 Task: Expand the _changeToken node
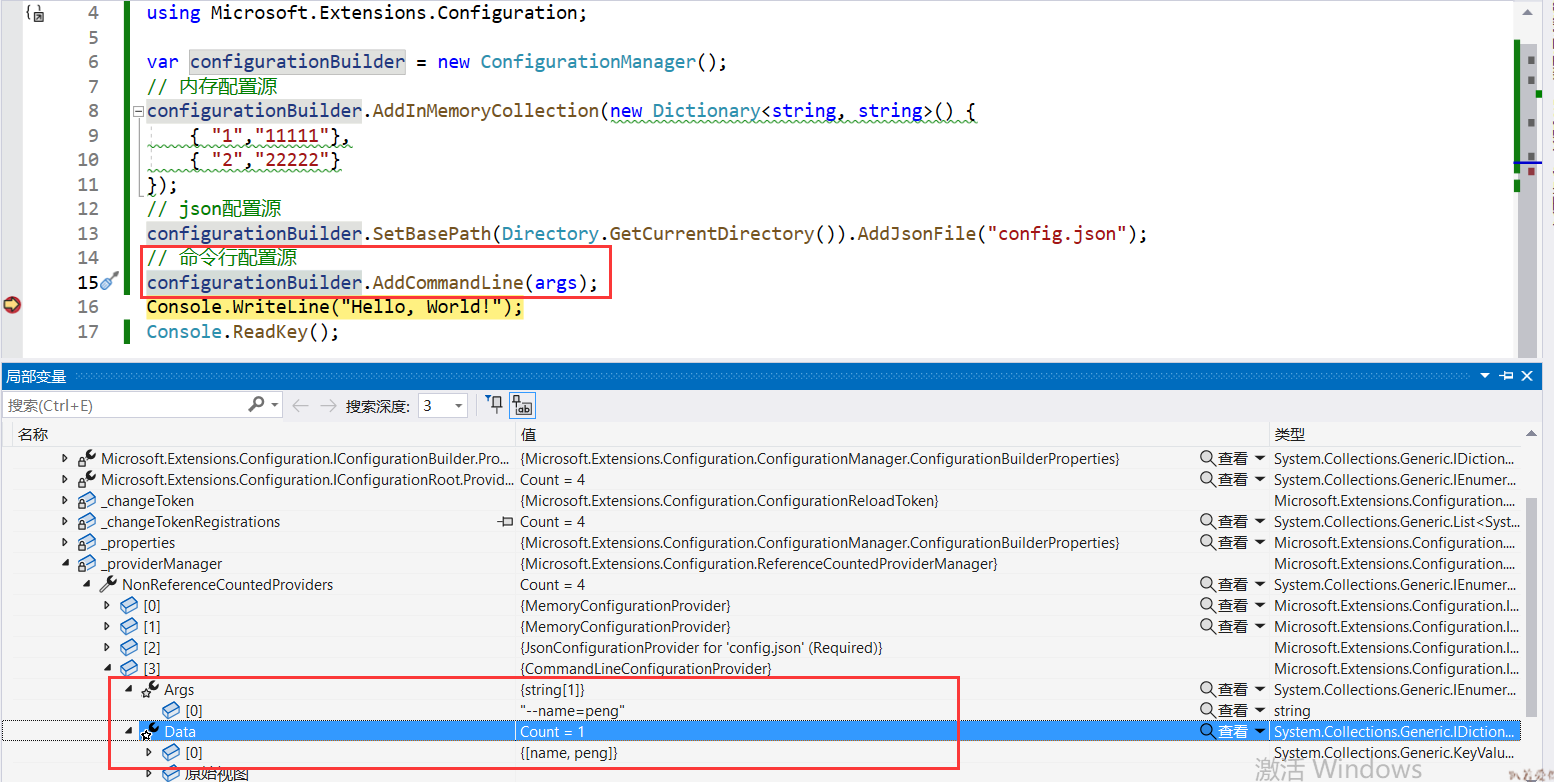click(65, 500)
